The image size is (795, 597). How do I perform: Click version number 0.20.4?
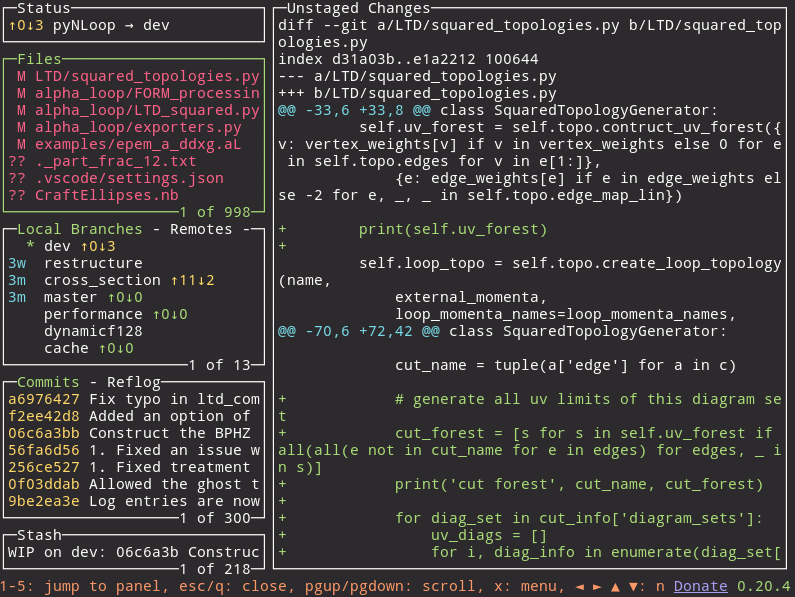coord(763,586)
